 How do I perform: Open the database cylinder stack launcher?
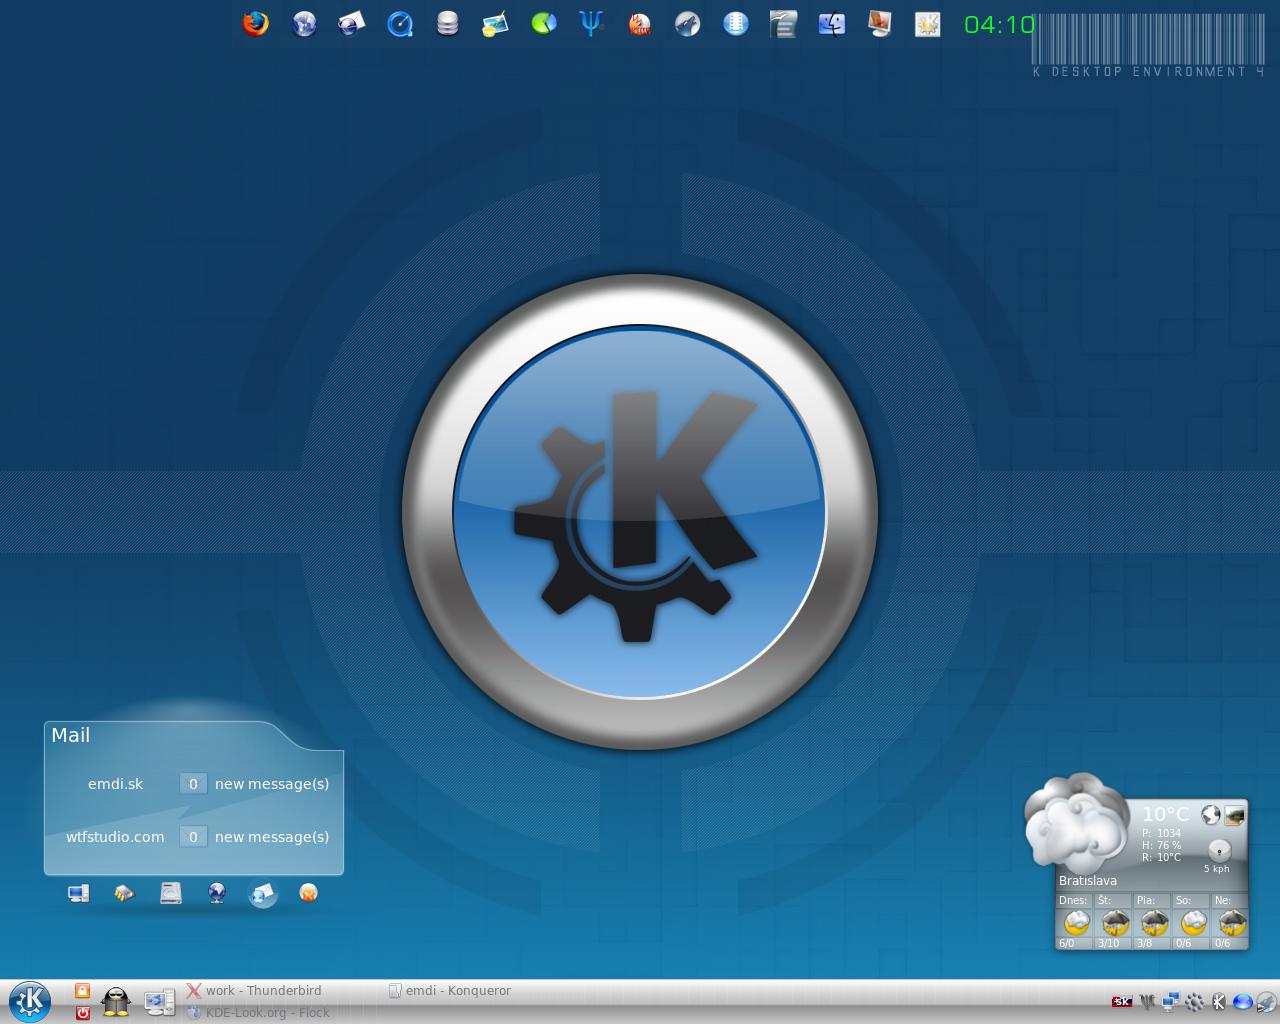pos(448,23)
